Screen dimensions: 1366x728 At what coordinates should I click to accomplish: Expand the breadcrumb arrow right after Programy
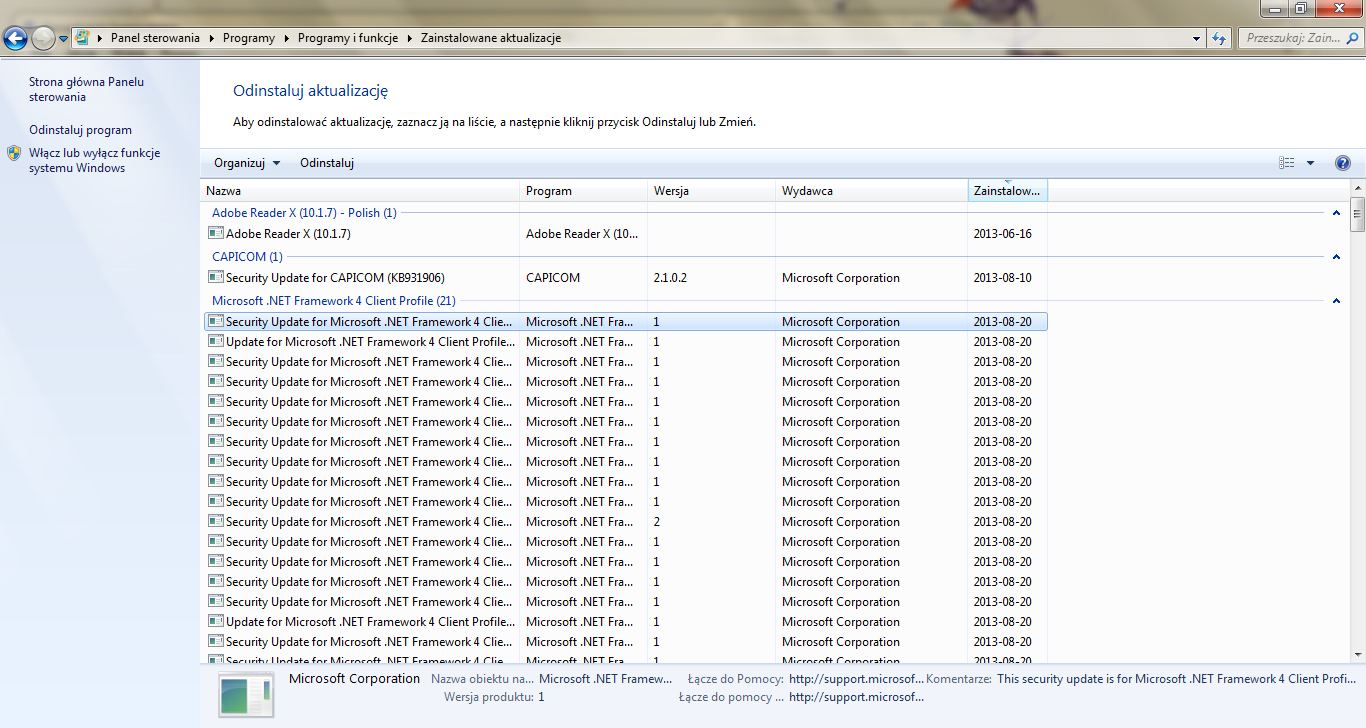286,38
